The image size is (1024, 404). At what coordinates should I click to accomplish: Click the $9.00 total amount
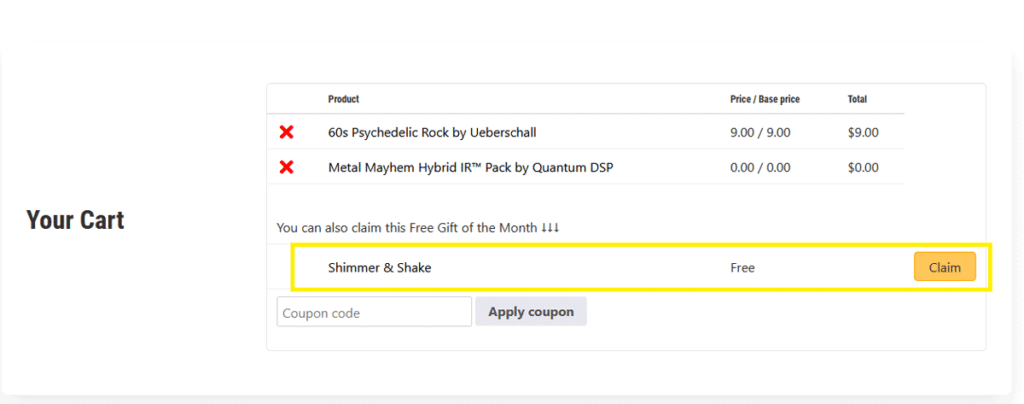(x=863, y=132)
